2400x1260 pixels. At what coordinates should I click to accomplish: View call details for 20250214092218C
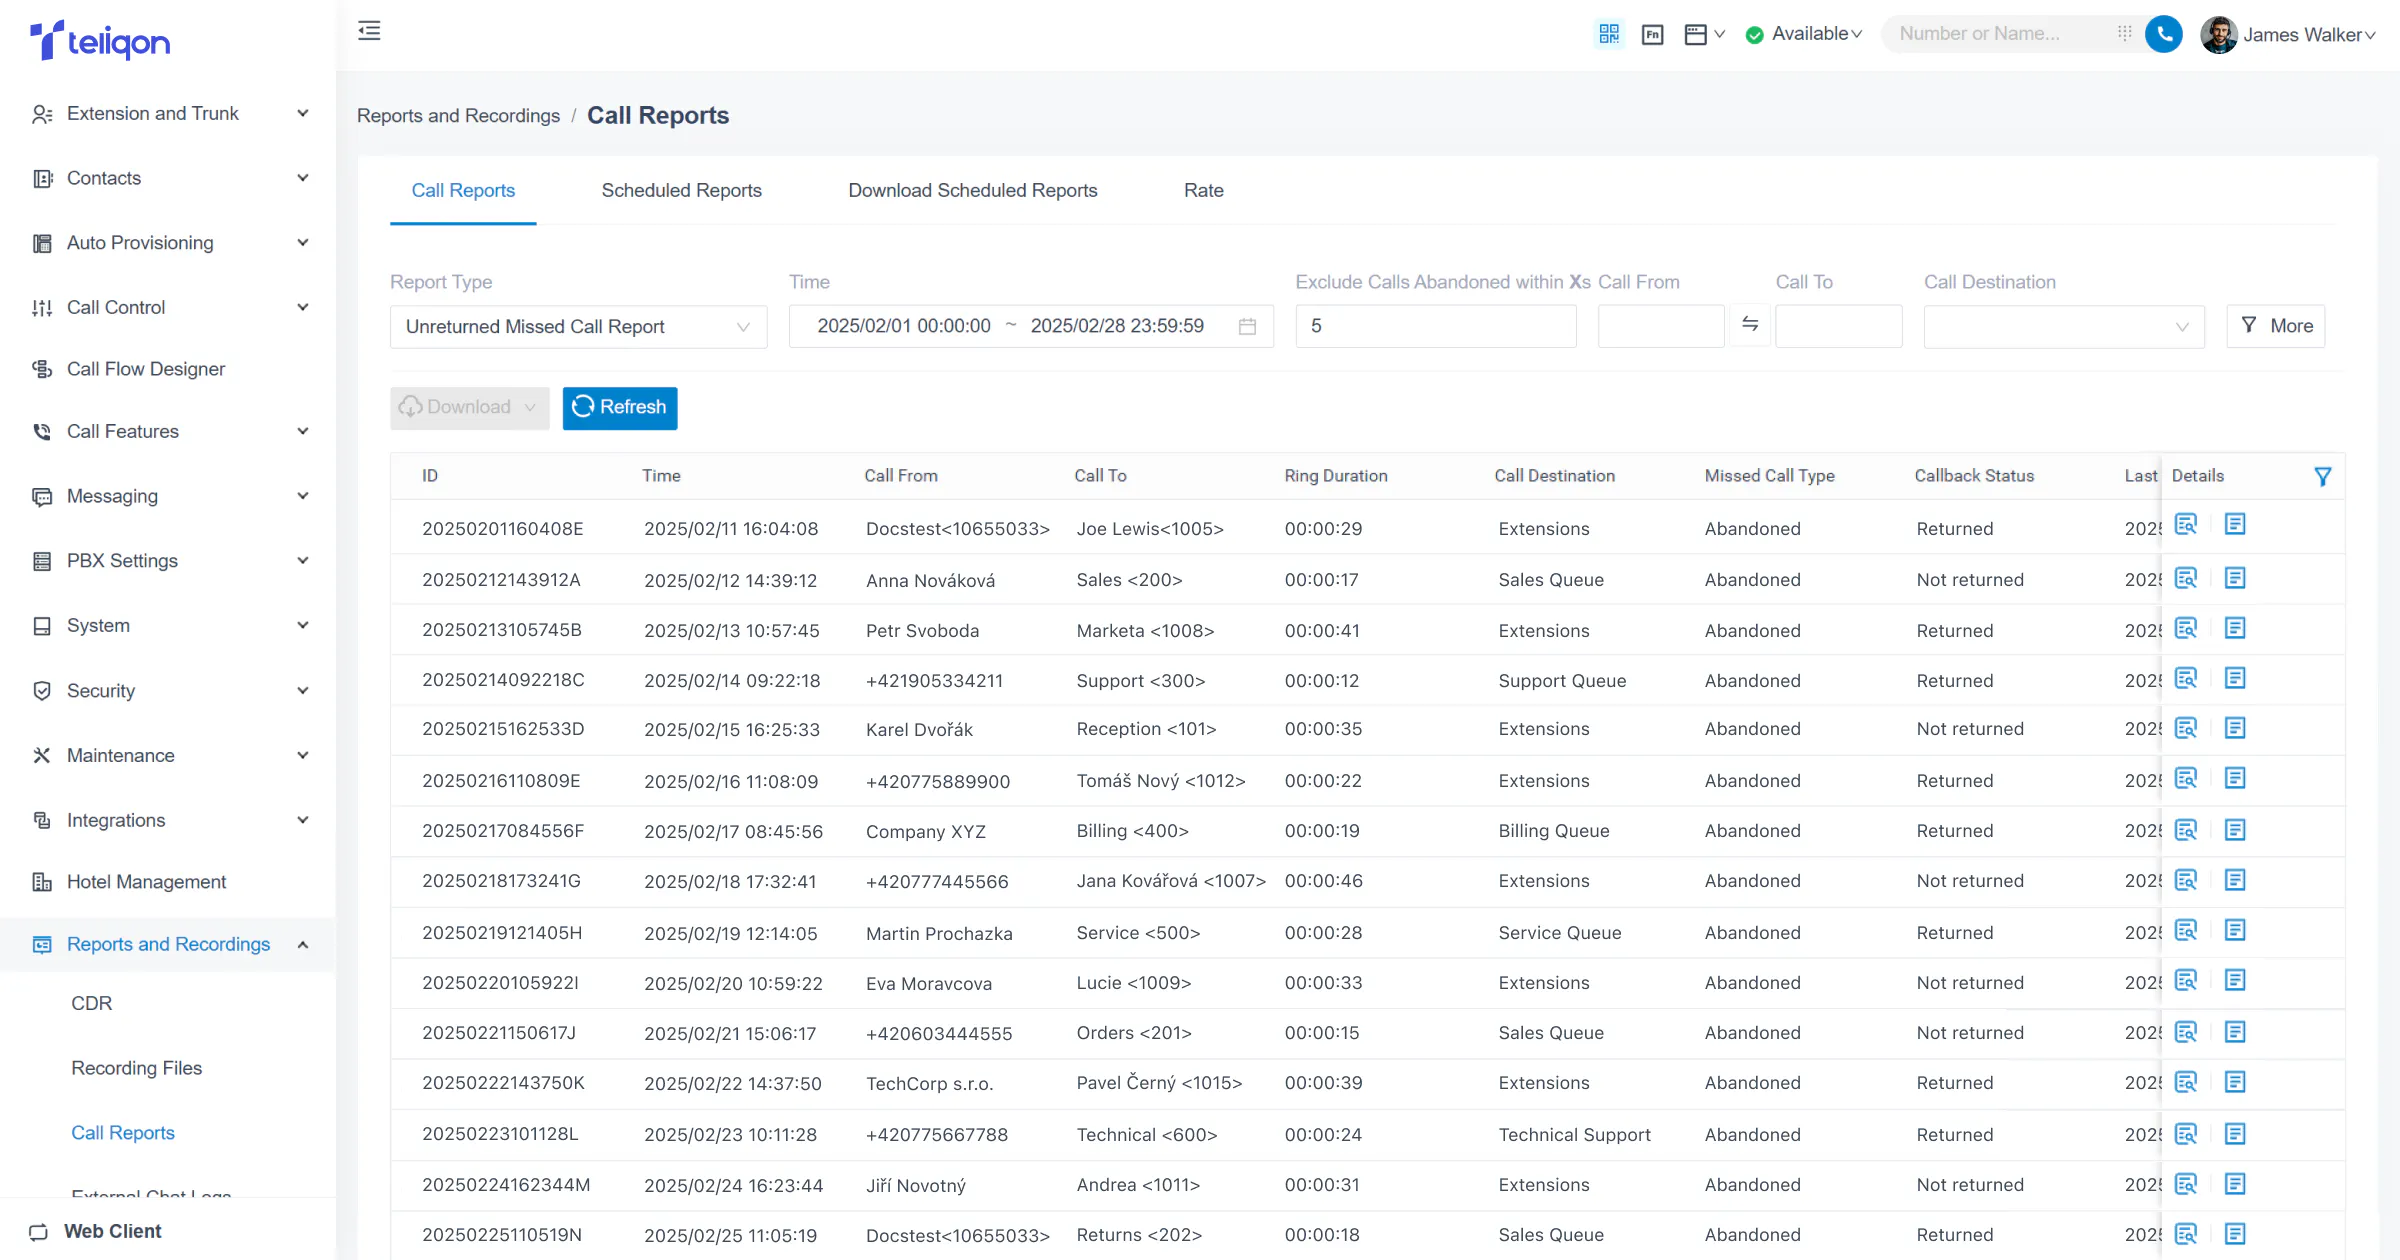tap(2186, 679)
